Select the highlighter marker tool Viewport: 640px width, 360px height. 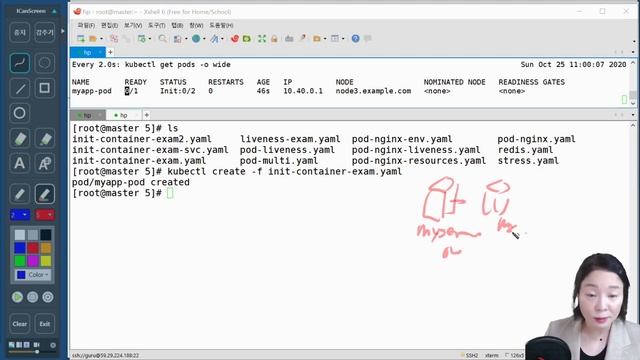click(44, 194)
